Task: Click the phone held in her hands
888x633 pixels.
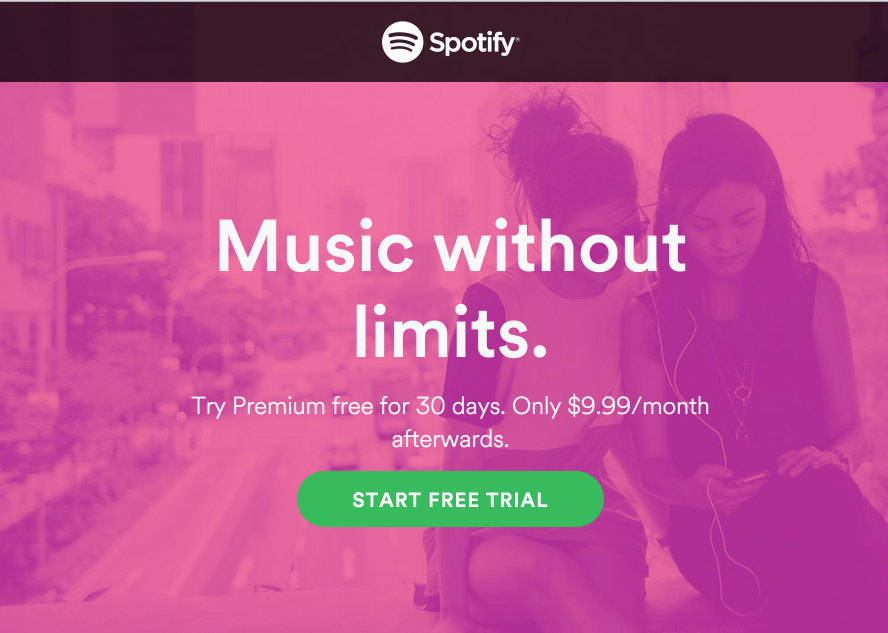Action: point(749,479)
